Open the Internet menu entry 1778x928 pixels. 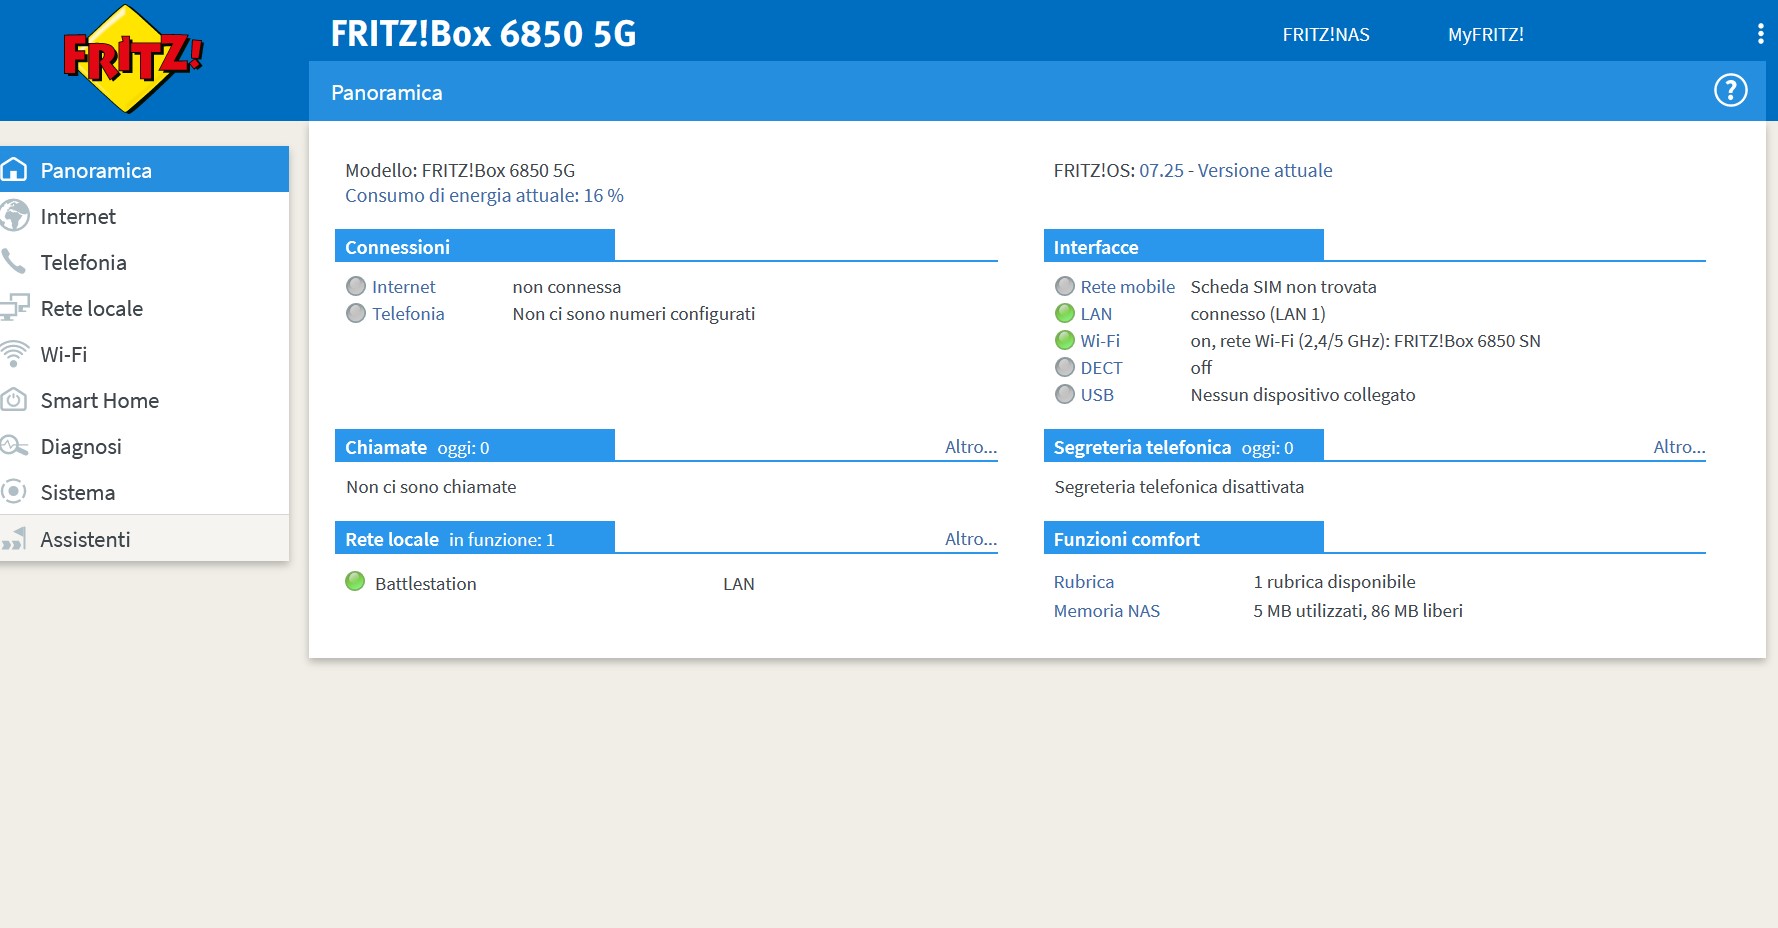click(144, 216)
